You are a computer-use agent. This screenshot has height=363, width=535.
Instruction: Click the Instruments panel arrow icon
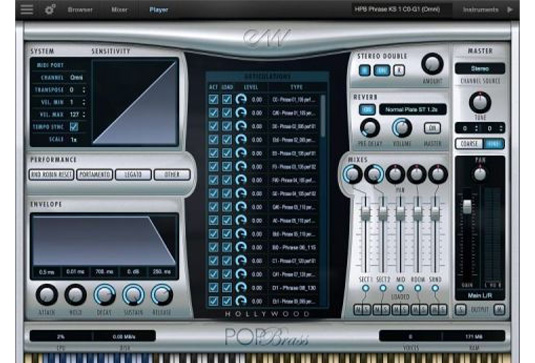tap(510, 10)
